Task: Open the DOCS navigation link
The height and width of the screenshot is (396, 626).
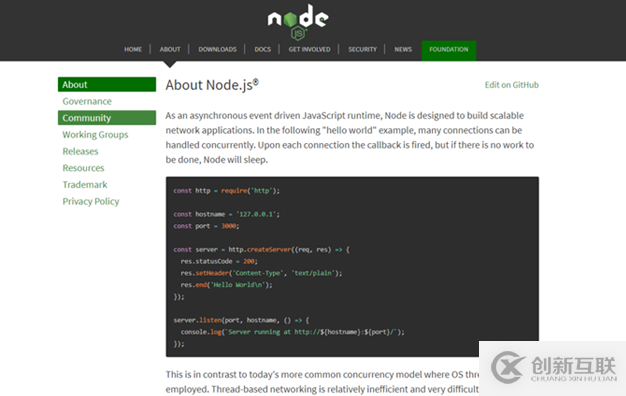Action: (263, 50)
